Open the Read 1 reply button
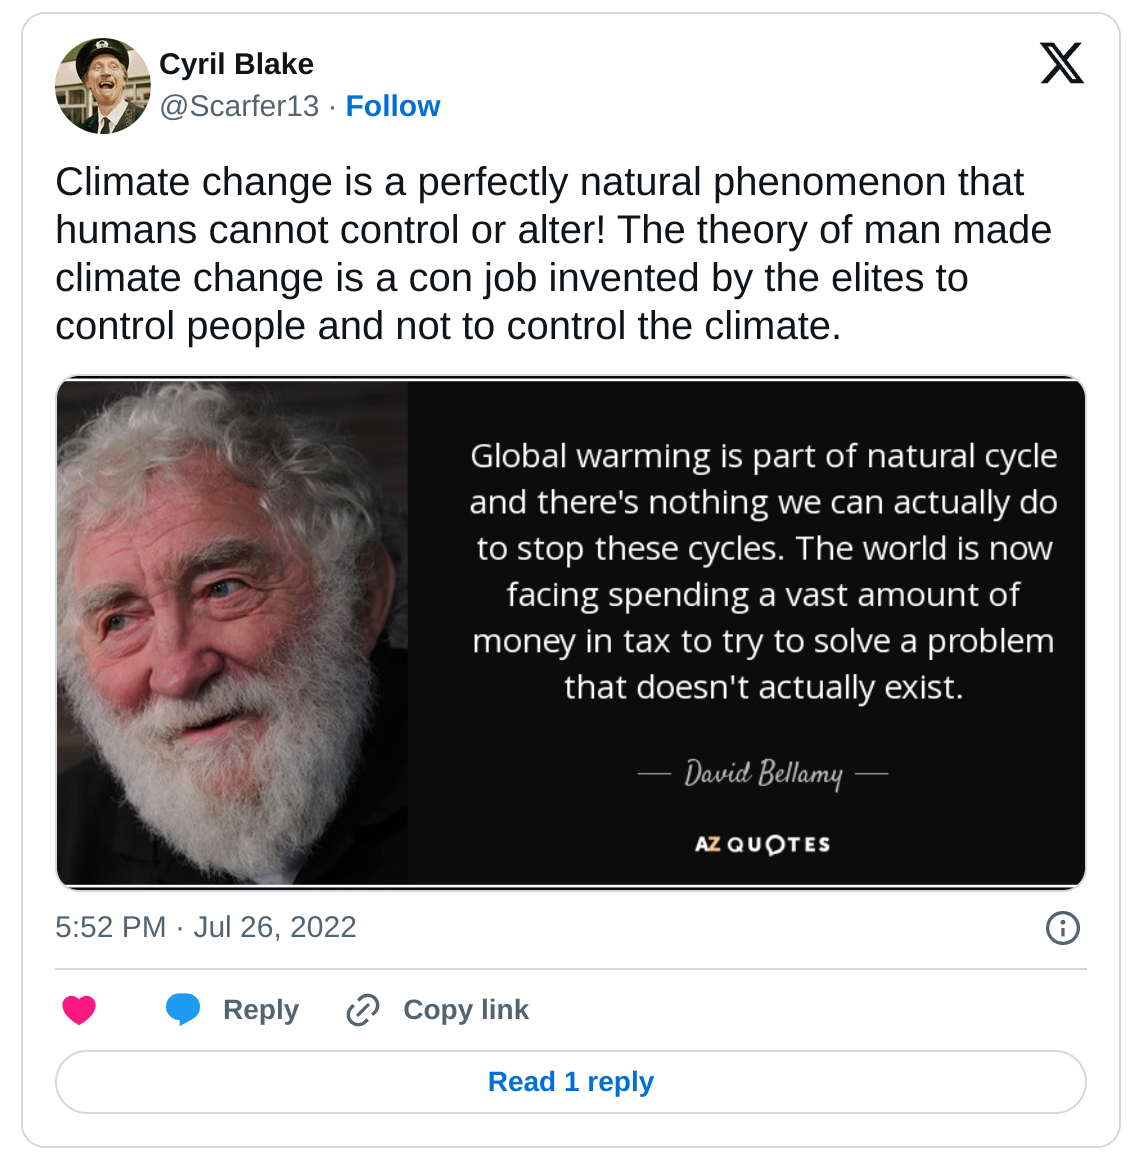This screenshot has height=1166, width=1139. [x=571, y=1082]
